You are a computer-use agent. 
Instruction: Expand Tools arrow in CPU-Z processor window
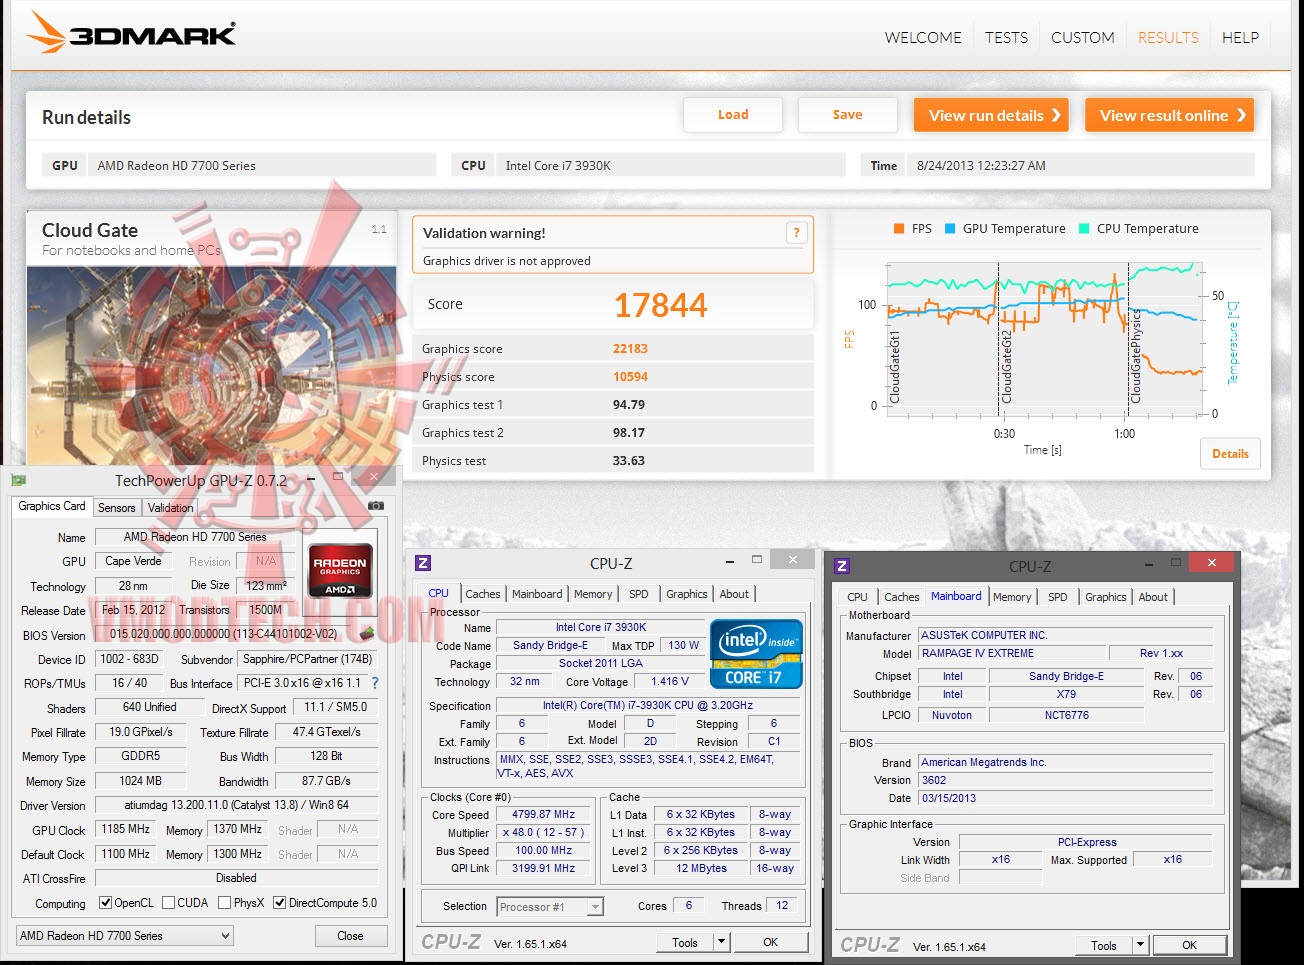[721, 942]
